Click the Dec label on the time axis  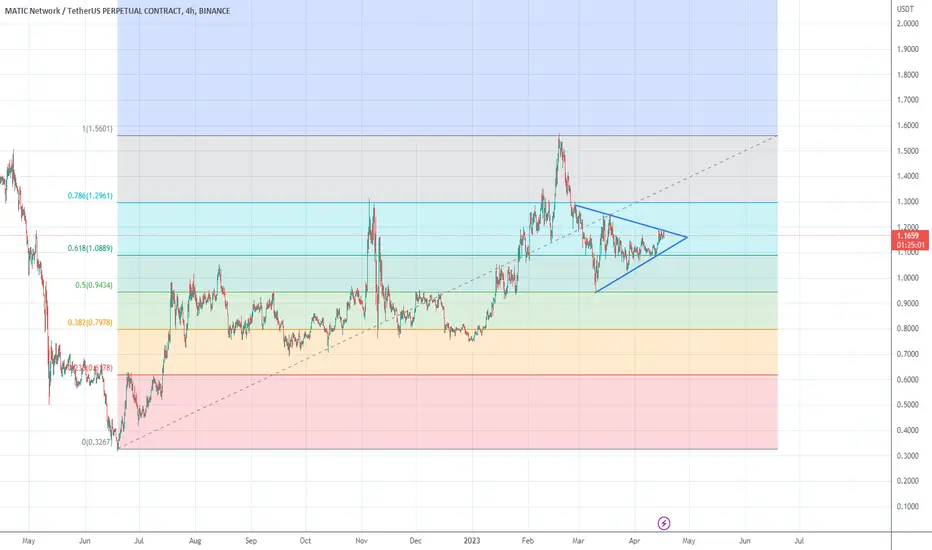415,541
